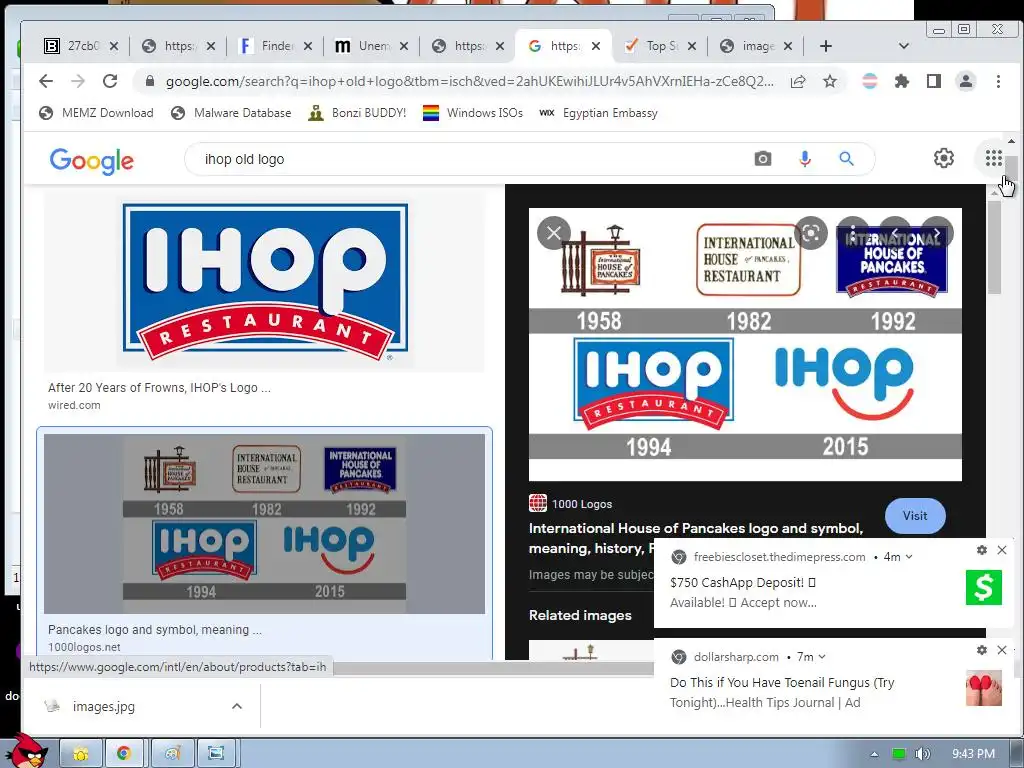
Task: Click the striped flag extension icon
Action: click(870, 82)
